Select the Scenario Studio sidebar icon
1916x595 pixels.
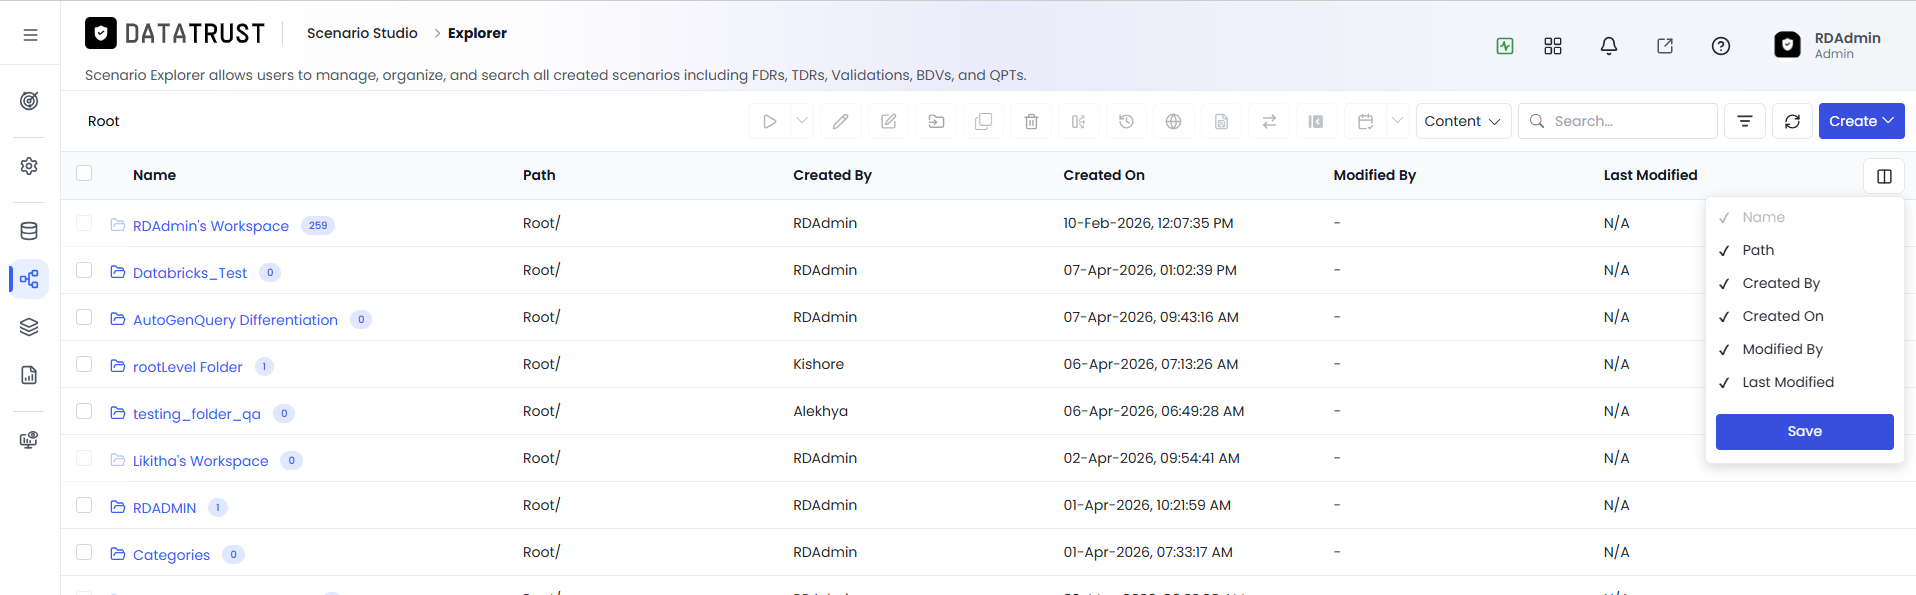pyautogui.click(x=30, y=279)
